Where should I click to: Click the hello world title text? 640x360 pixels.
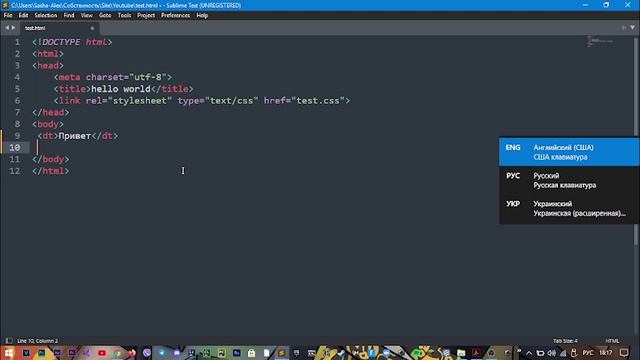[x=121, y=89]
